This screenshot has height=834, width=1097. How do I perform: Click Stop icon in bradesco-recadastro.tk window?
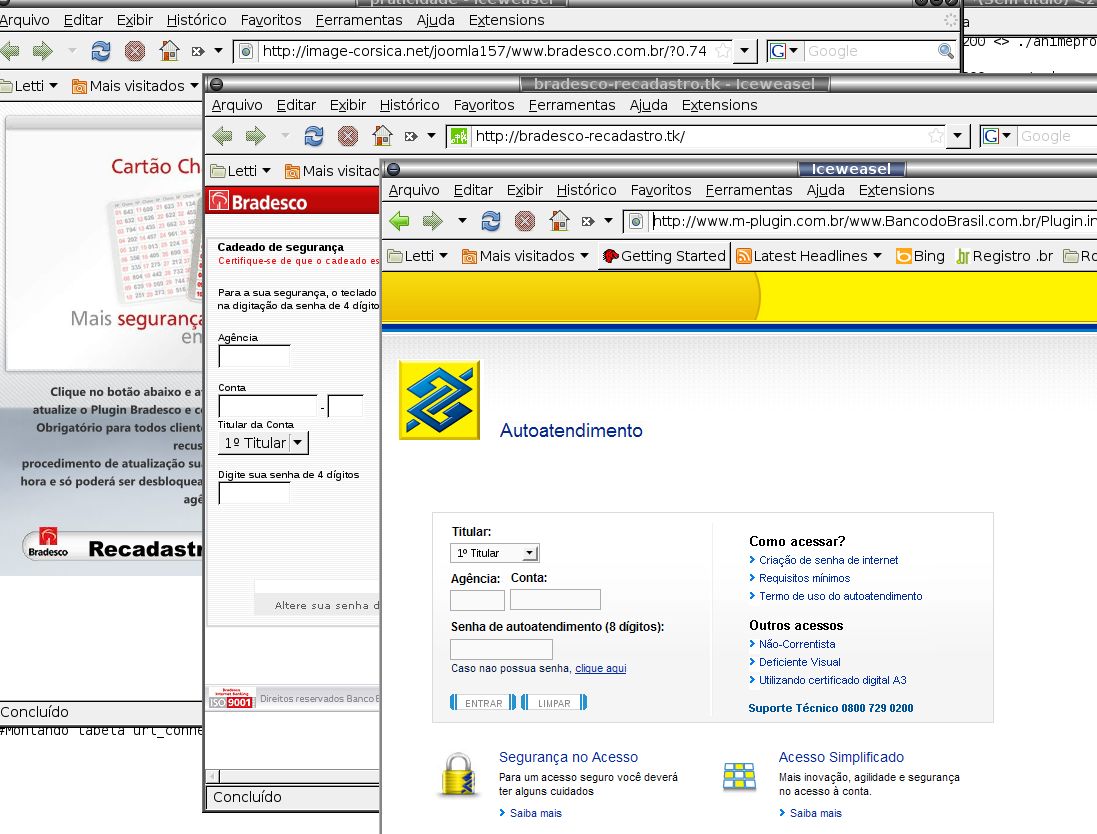348,136
